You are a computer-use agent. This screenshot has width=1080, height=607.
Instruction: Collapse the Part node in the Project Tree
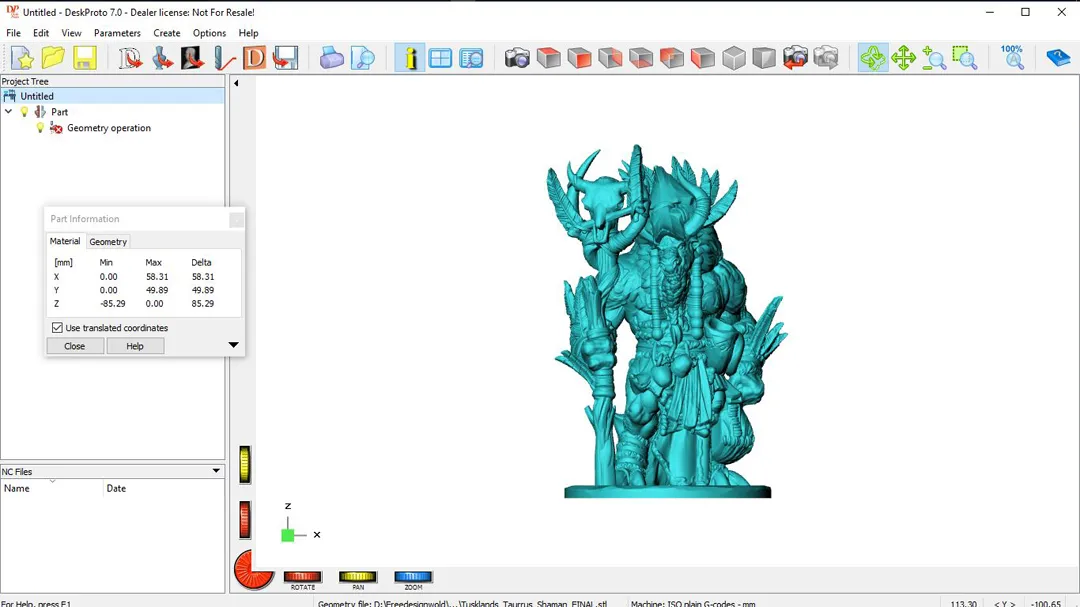(x=8, y=111)
